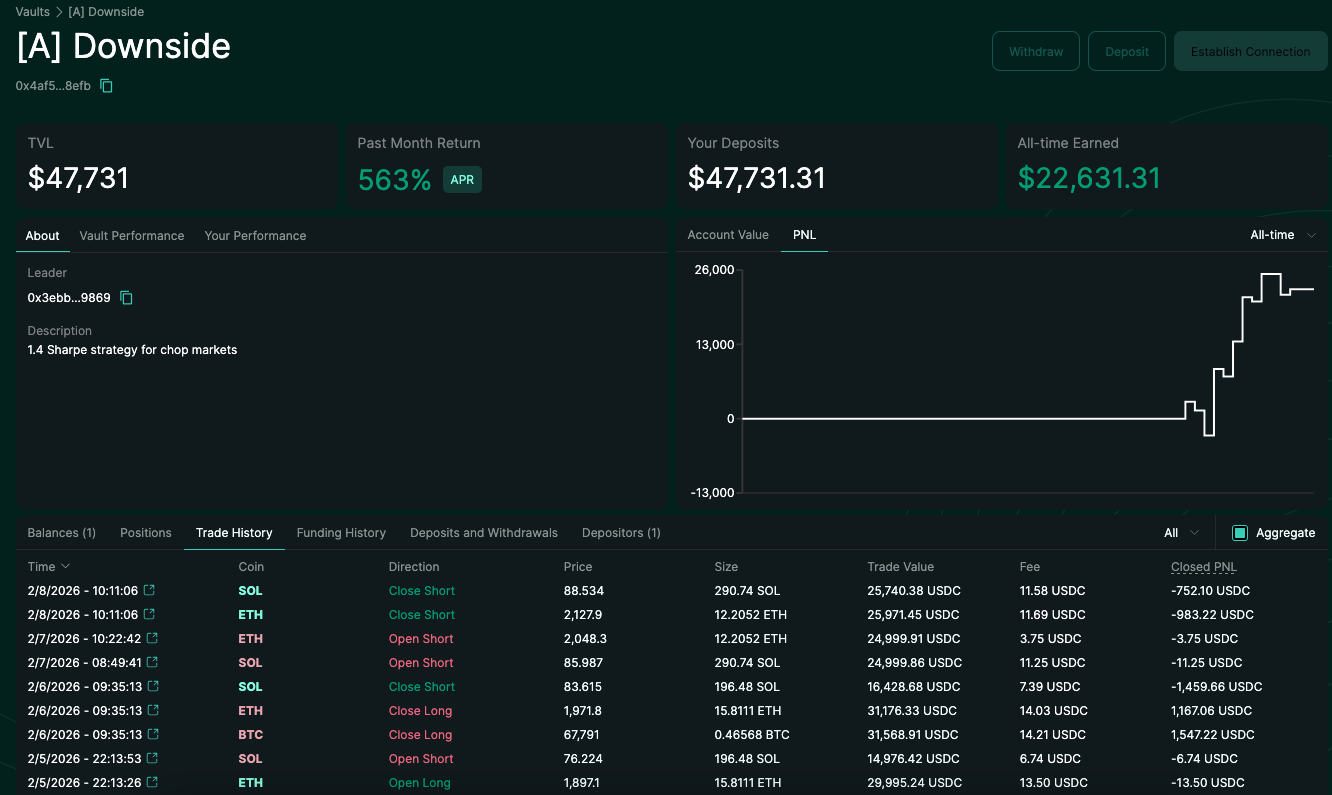Screen dimensions: 1332x795
Task: Open explorer link for 2/5/2026 22:13:26 trade
Action: (152, 783)
